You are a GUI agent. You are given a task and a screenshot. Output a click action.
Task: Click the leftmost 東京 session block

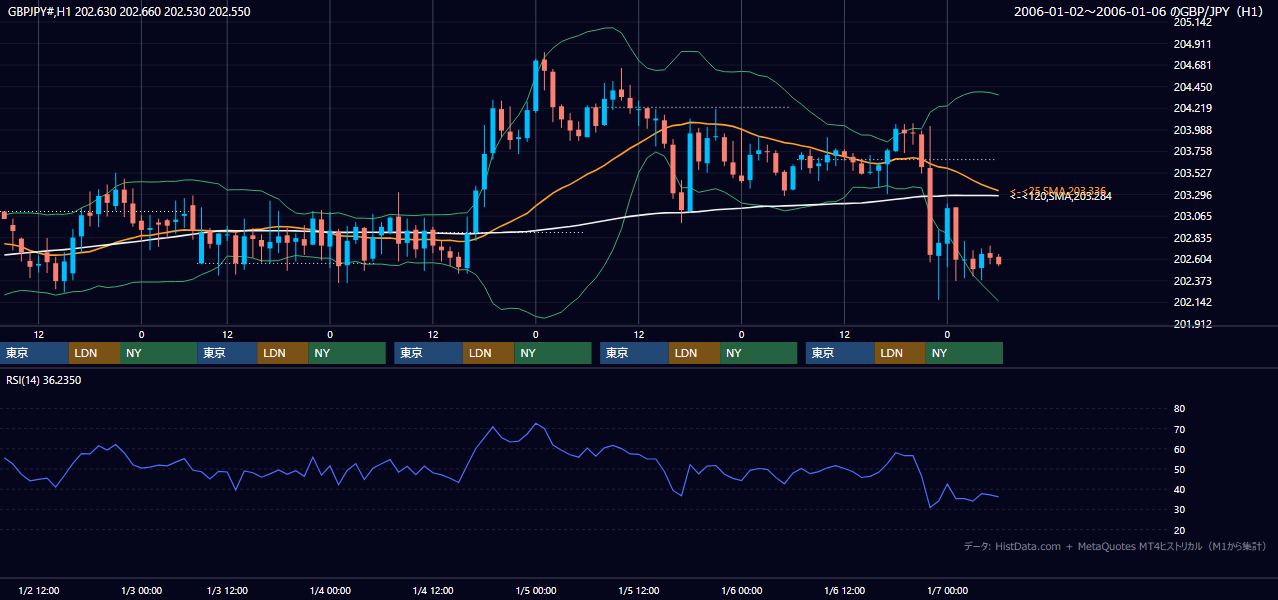point(35,353)
